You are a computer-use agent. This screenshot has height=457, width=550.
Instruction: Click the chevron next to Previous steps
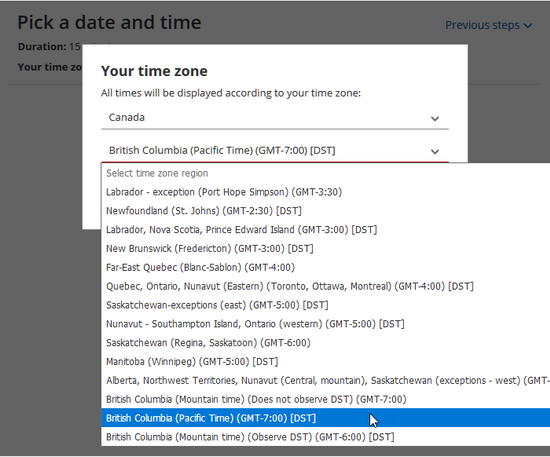coord(528,26)
